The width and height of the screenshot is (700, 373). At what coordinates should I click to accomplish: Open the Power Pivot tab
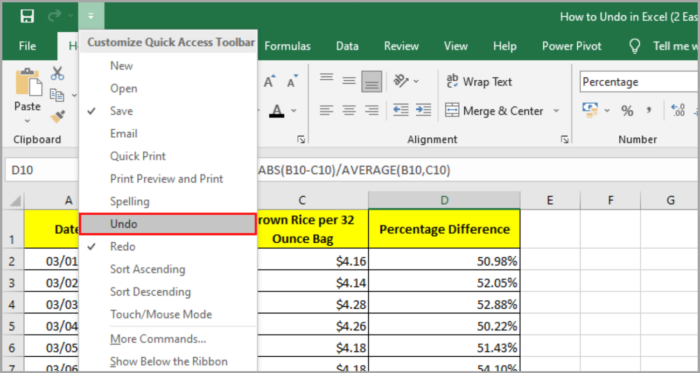(x=572, y=46)
